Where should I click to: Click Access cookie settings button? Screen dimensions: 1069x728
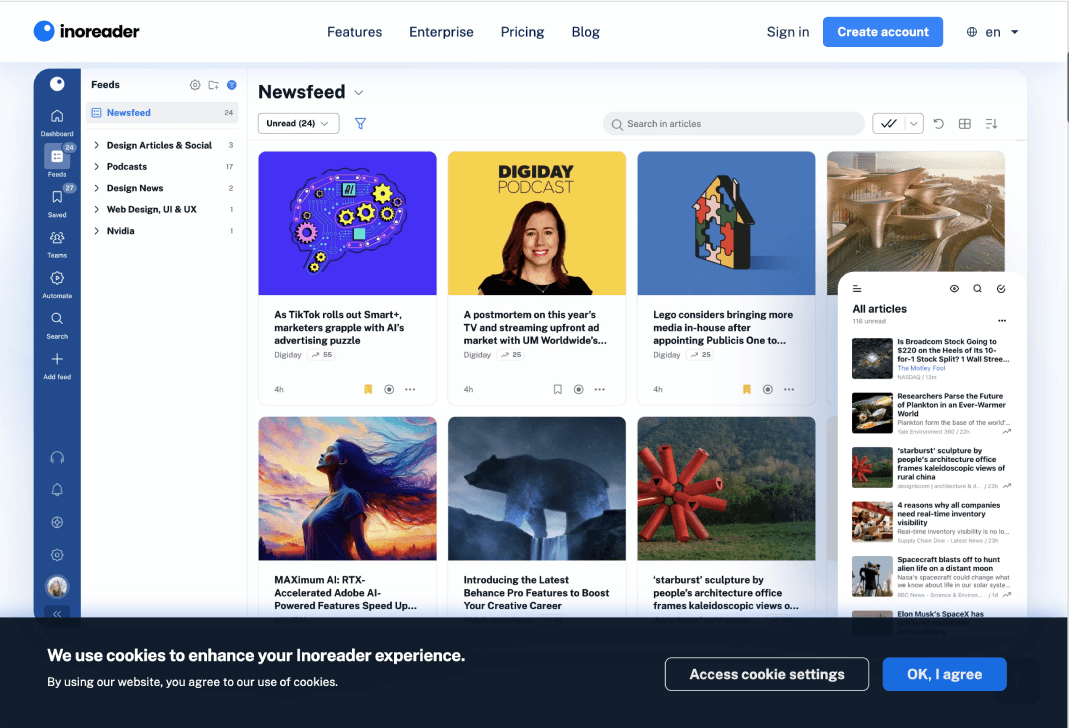[767, 674]
